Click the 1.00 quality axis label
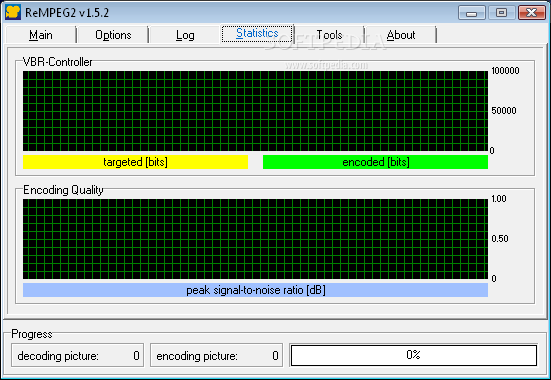Screen dimensions: 551x380 click(499, 199)
